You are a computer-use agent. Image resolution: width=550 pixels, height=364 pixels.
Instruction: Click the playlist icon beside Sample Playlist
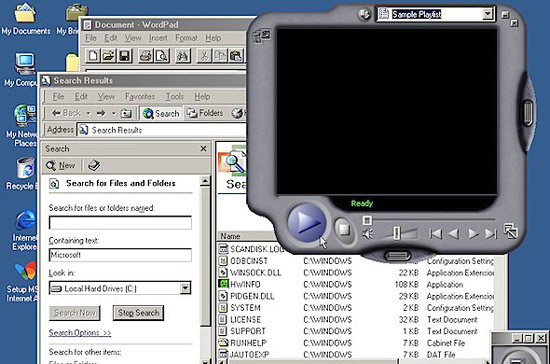(384, 14)
